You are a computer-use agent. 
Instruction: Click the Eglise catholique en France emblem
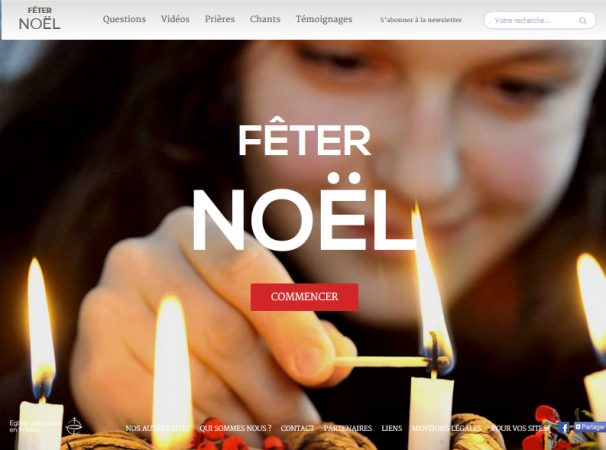(x=73, y=426)
